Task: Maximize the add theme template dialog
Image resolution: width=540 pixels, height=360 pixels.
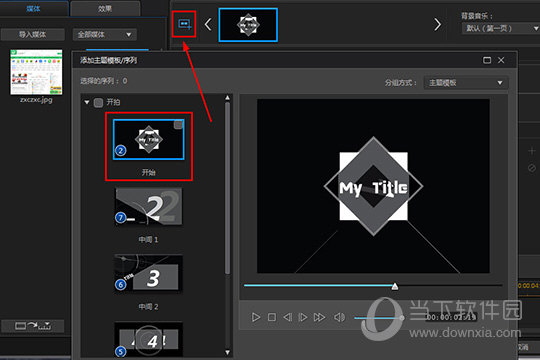Action: click(x=487, y=60)
